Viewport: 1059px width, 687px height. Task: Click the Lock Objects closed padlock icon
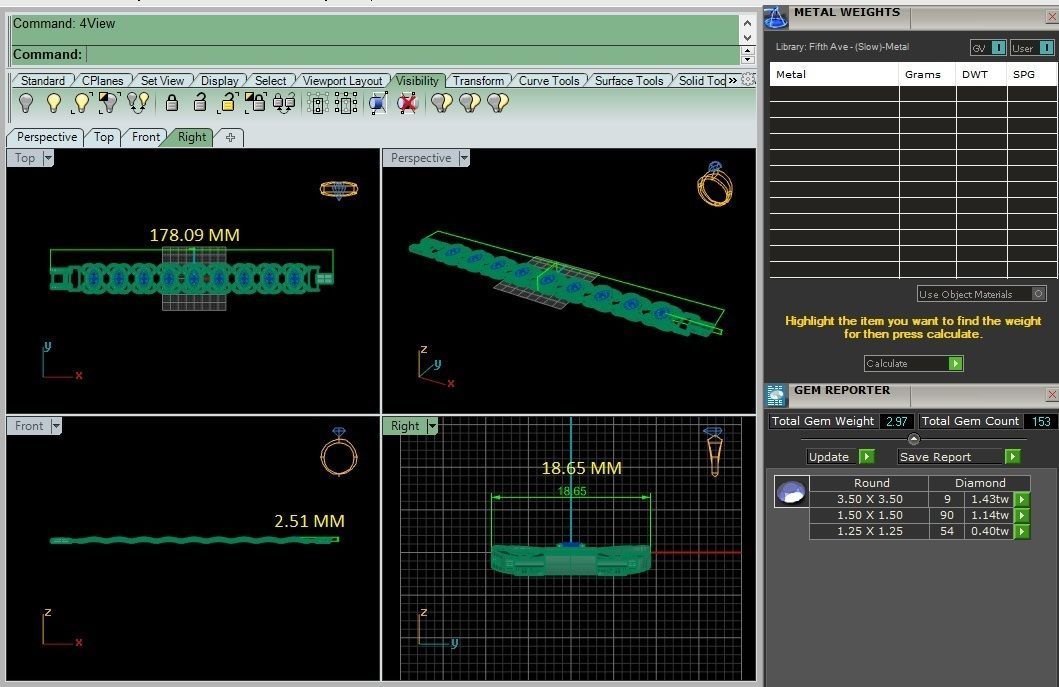click(172, 103)
